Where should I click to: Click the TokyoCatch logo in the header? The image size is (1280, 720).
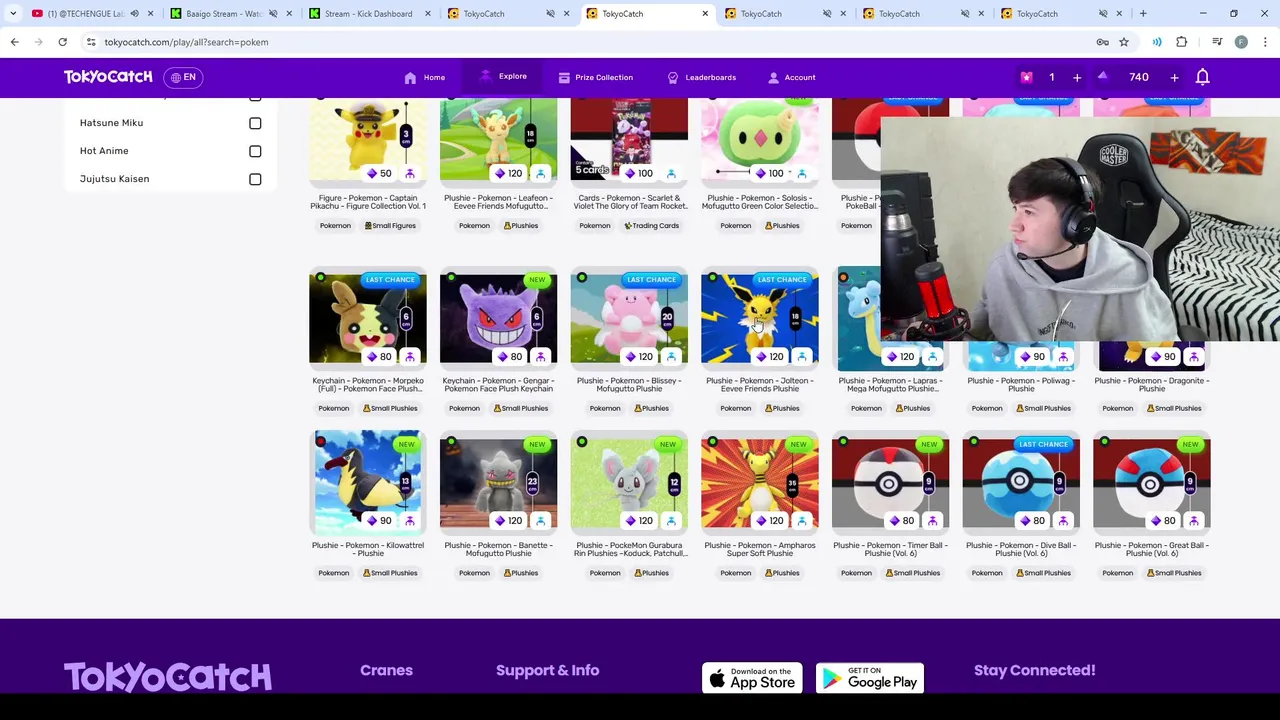coord(108,77)
